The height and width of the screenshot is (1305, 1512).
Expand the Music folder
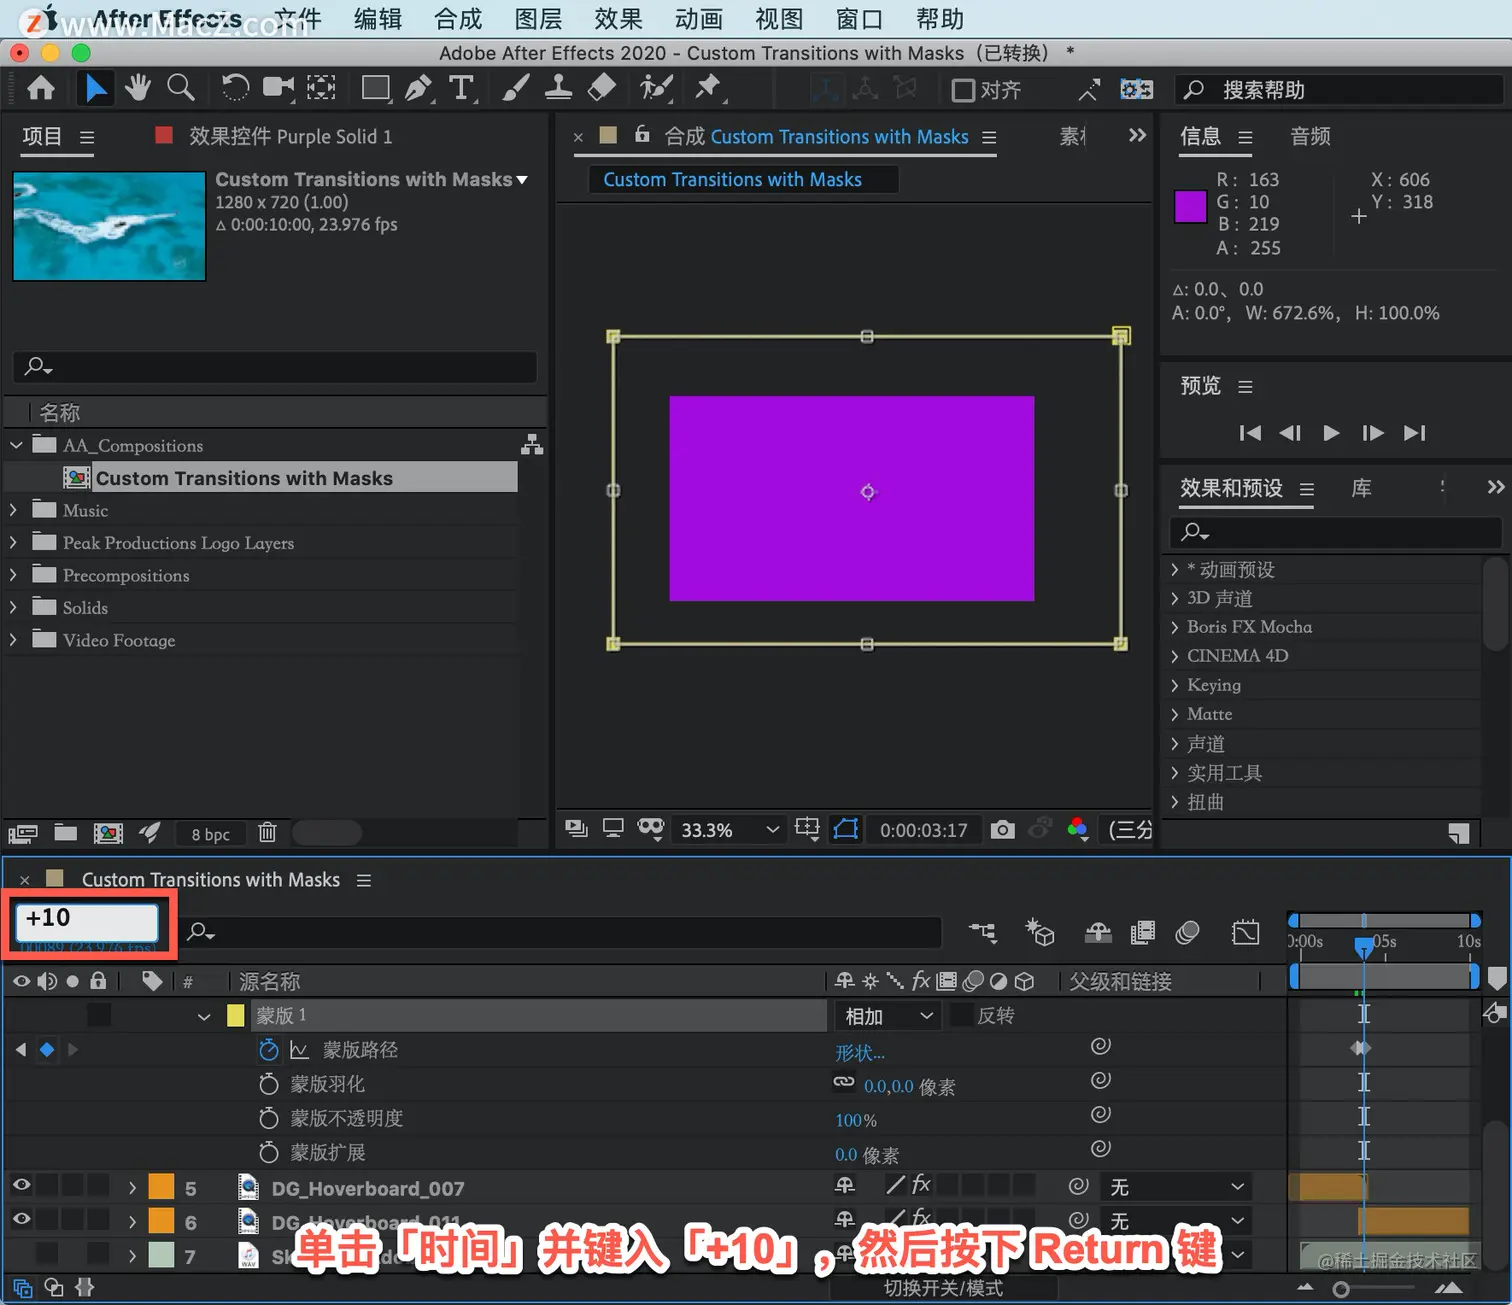pos(13,510)
